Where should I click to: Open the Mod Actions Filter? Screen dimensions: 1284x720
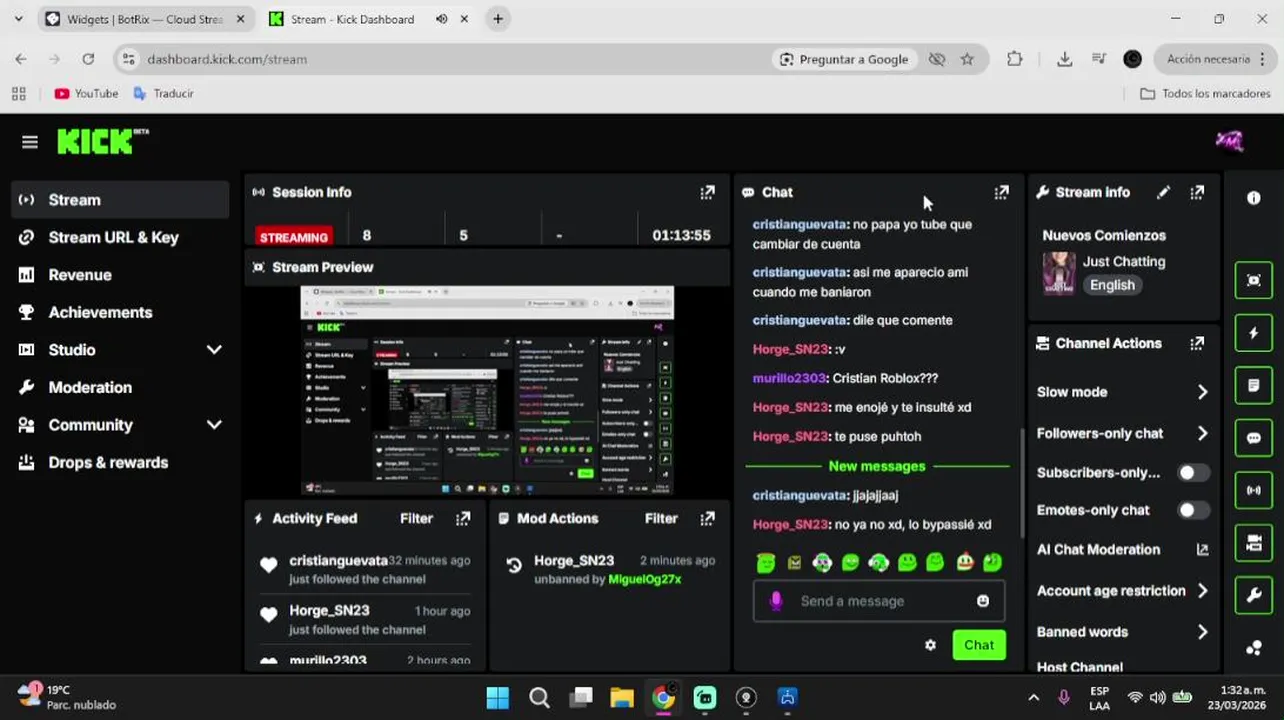[x=661, y=518]
